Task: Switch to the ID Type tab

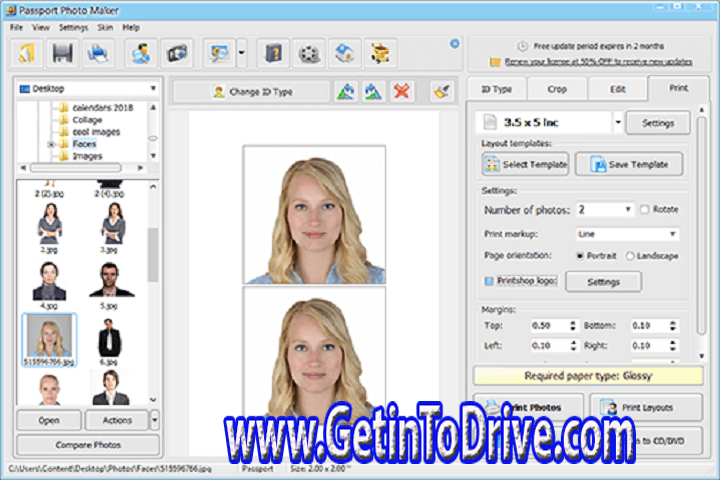Action: click(x=496, y=89)
